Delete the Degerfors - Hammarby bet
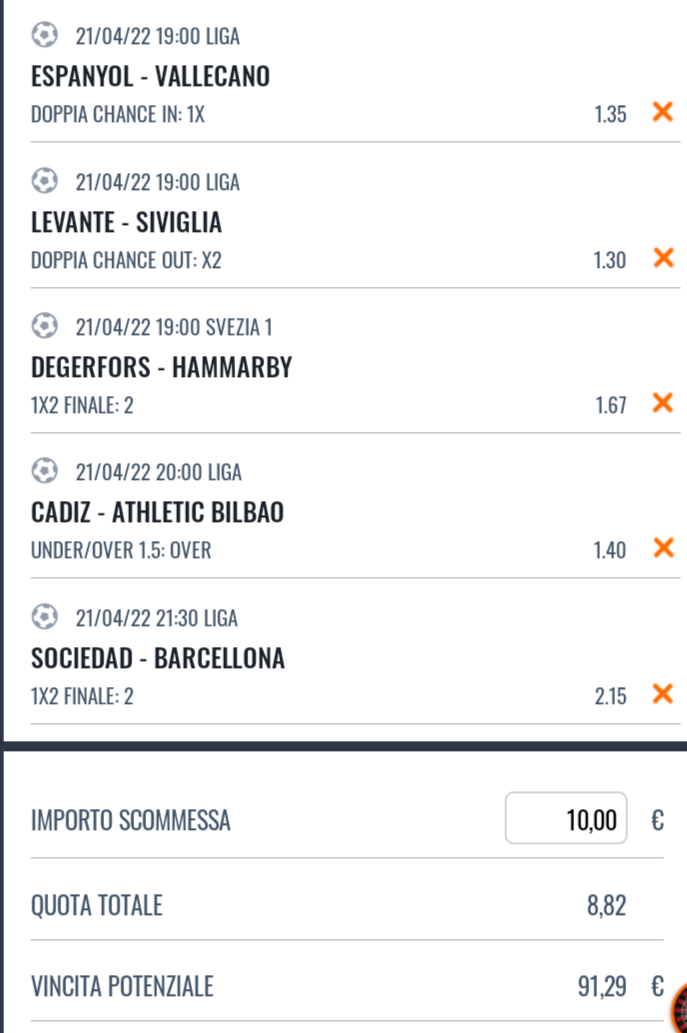The height and width of the screenshot is (1033, 687). (x=662, y=403)
